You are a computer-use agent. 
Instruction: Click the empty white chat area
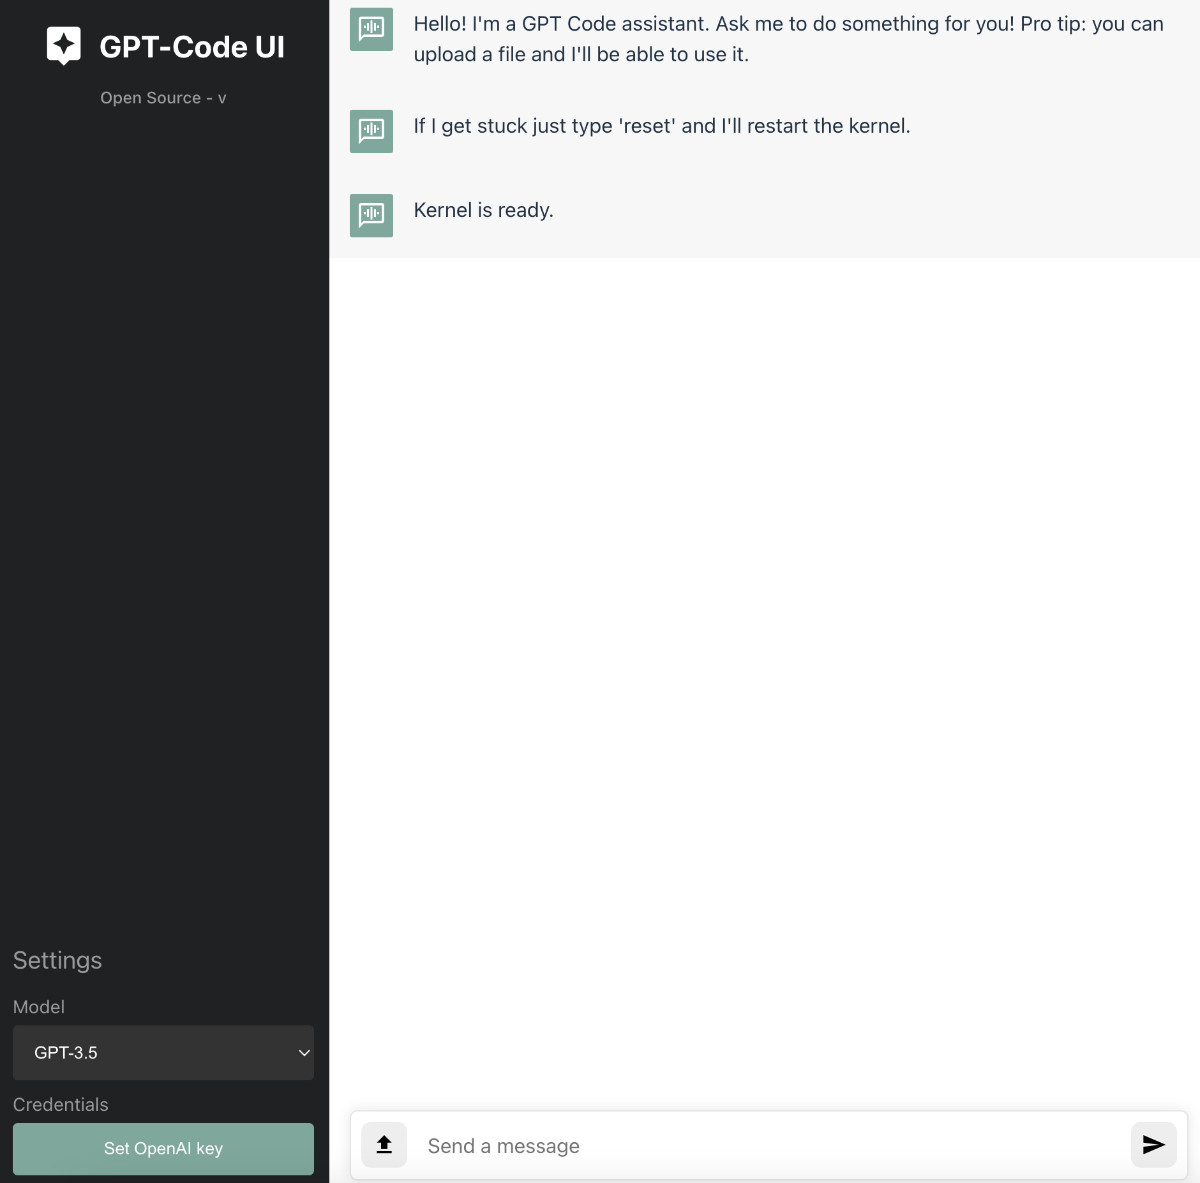[764, 680]
